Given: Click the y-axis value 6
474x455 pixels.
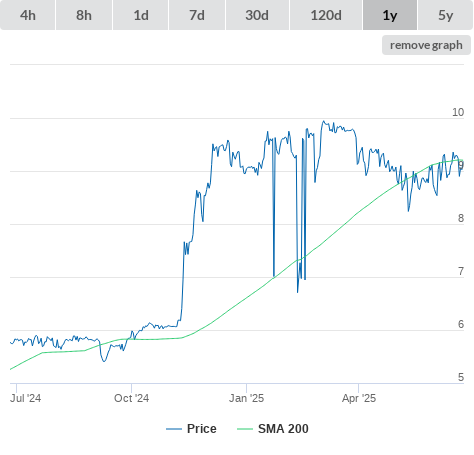Looking at the screenshot, I should click(461, 324).
